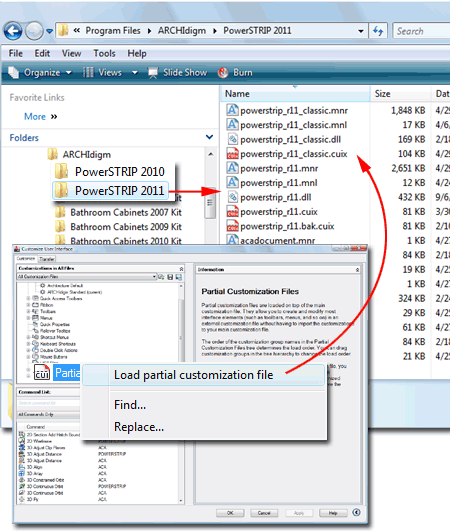Open the recent pages dropdown beside Forward
The height and width of the screenshot is (531, 450).
[x=49, y=31]
